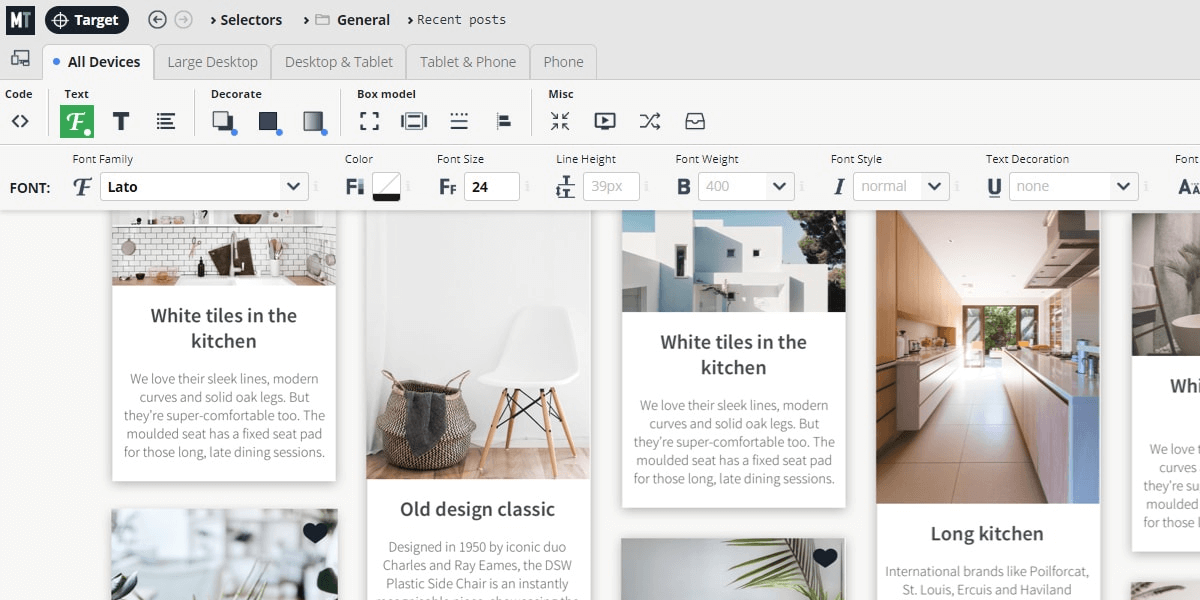The image size is (1200, 600).
Task: Toggle heart on the bottom-left post image
Action: click(315, 532)
